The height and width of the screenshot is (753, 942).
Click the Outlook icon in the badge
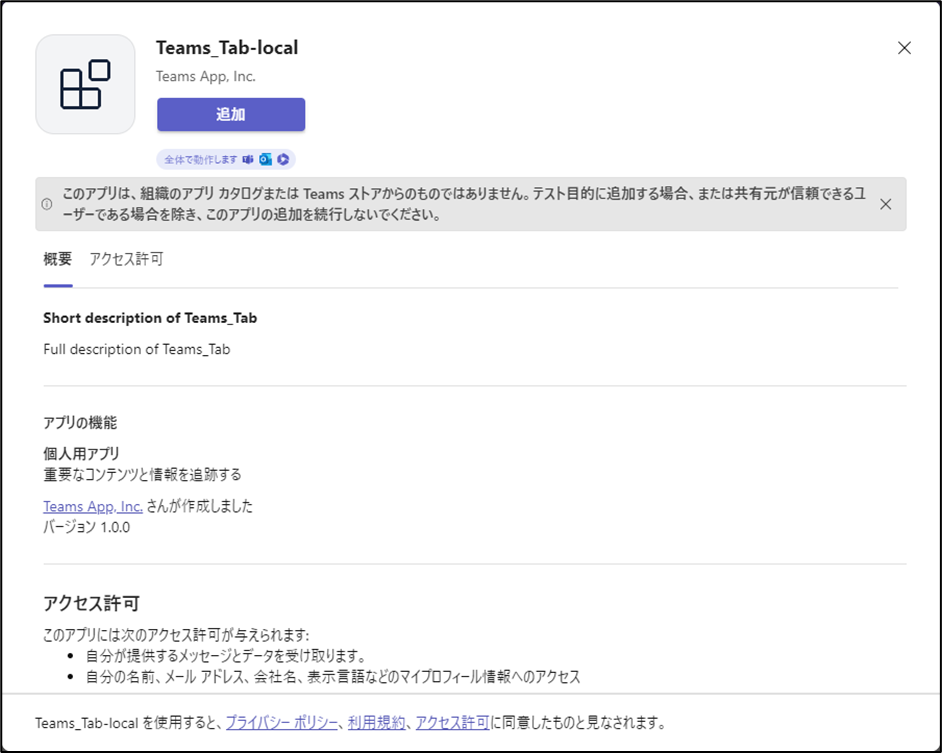pos(266,159)
